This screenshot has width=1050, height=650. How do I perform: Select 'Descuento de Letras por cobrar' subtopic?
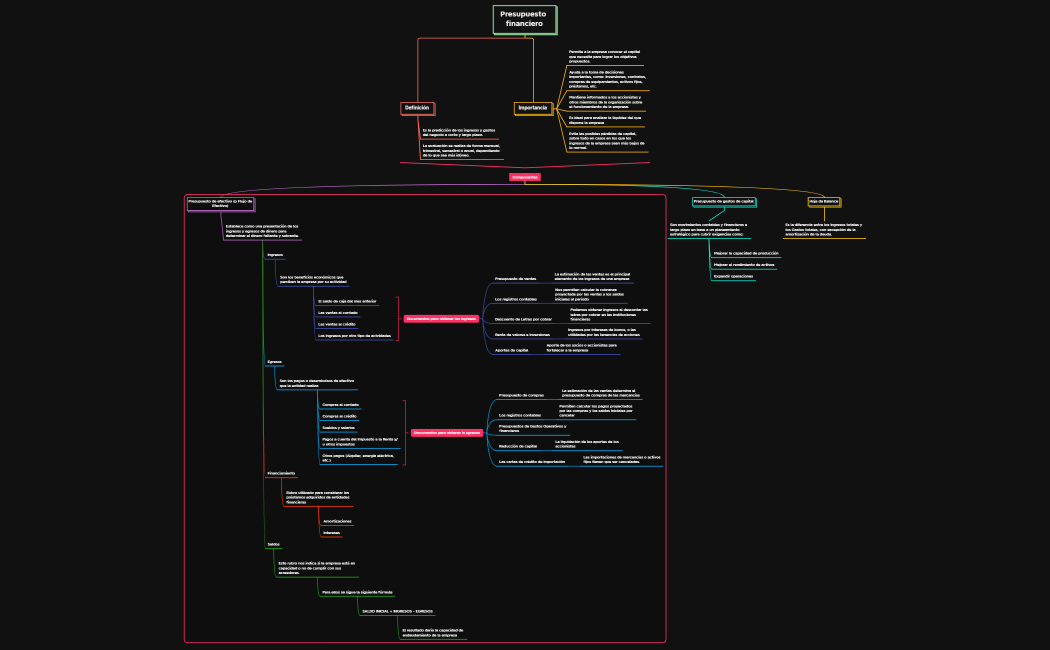(523, 319)
